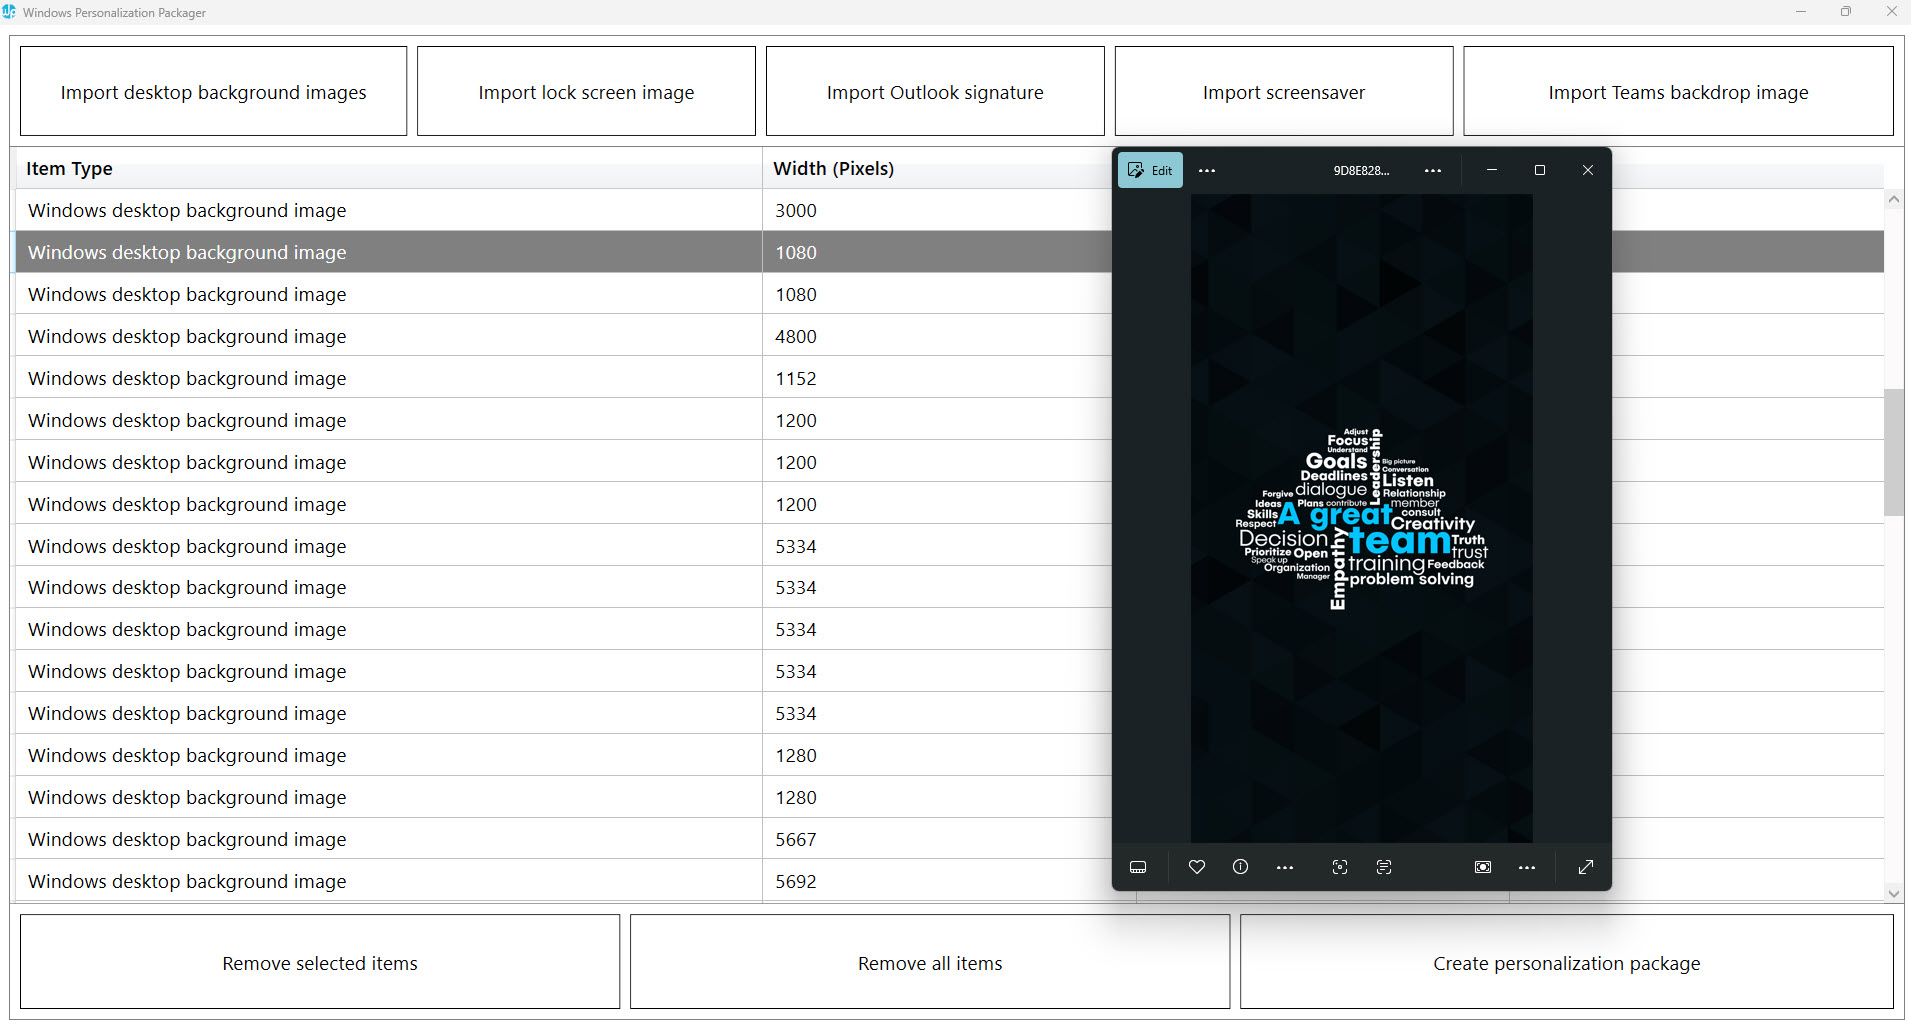Screen dimensions: 1911x1028
Task: Remove all items from the list
Action: pyautogui.click(x=929, y=962)
